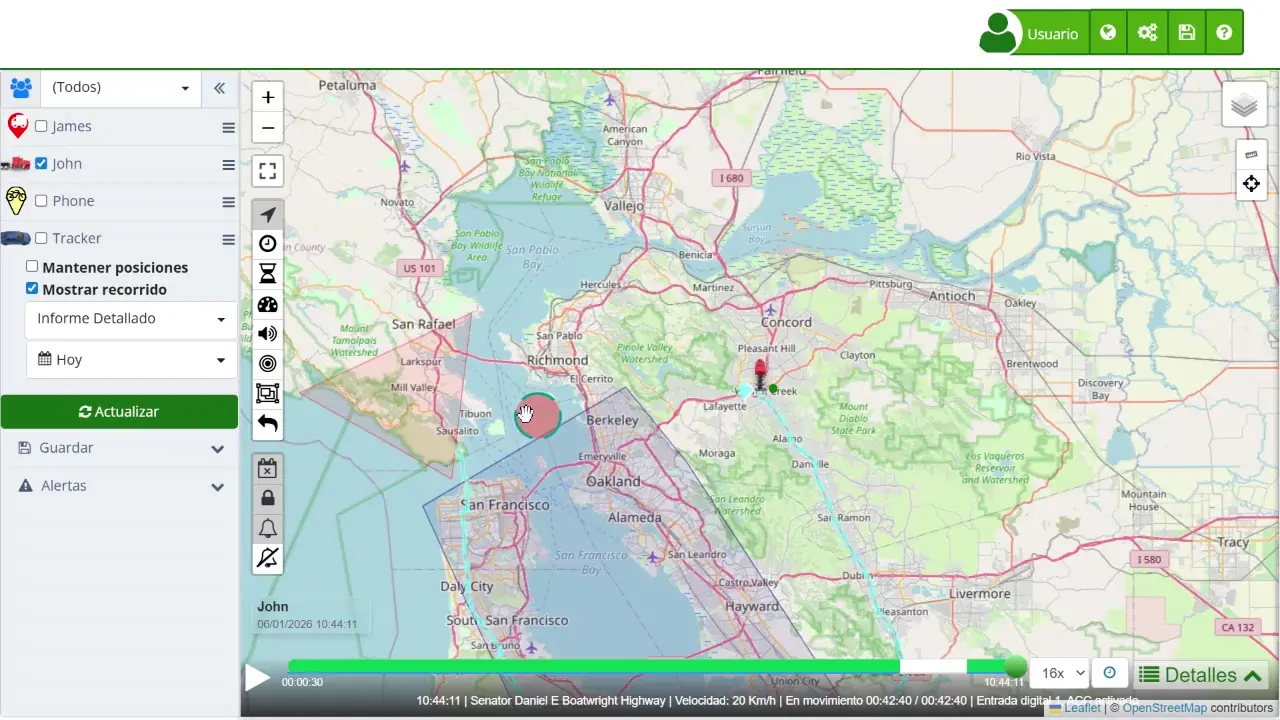Click the speedometer icon in map toolbar
Screen dimensions: 1280x720
(x=267, y=304)
